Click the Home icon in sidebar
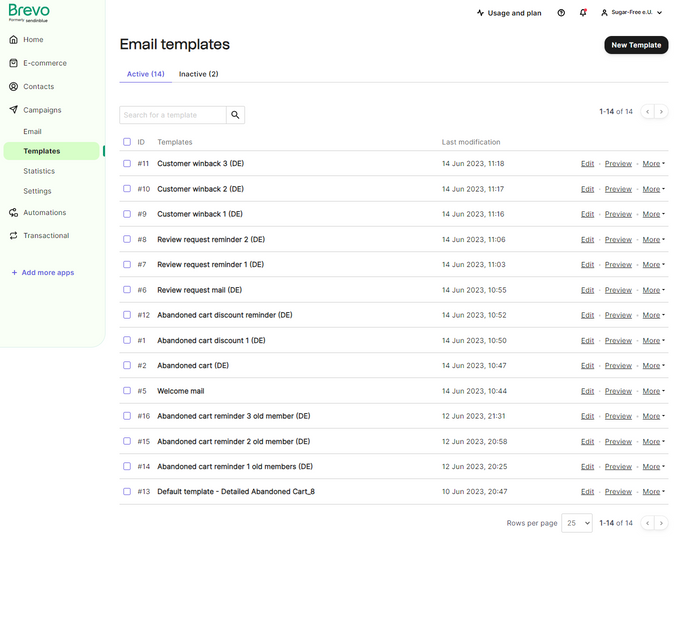This screenshot has width=683, height=624. coord(13,40)
